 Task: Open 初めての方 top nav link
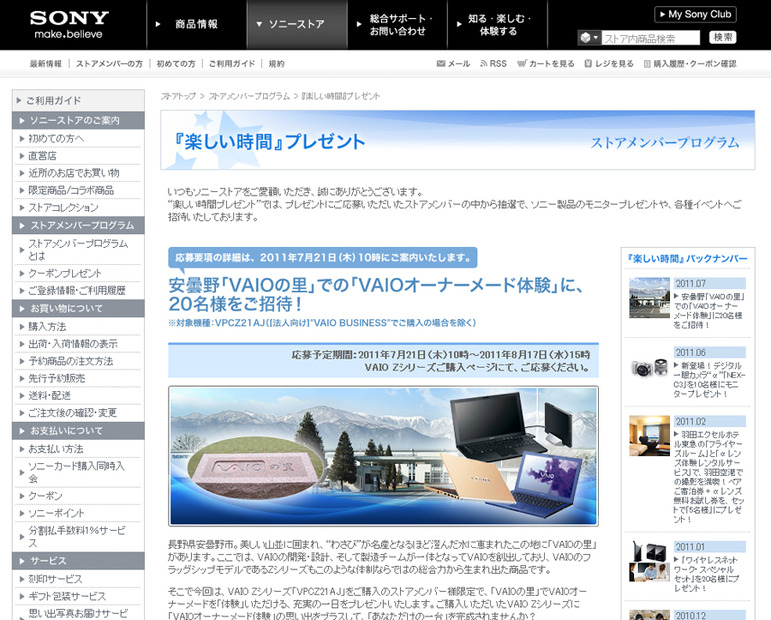point(176,64)
